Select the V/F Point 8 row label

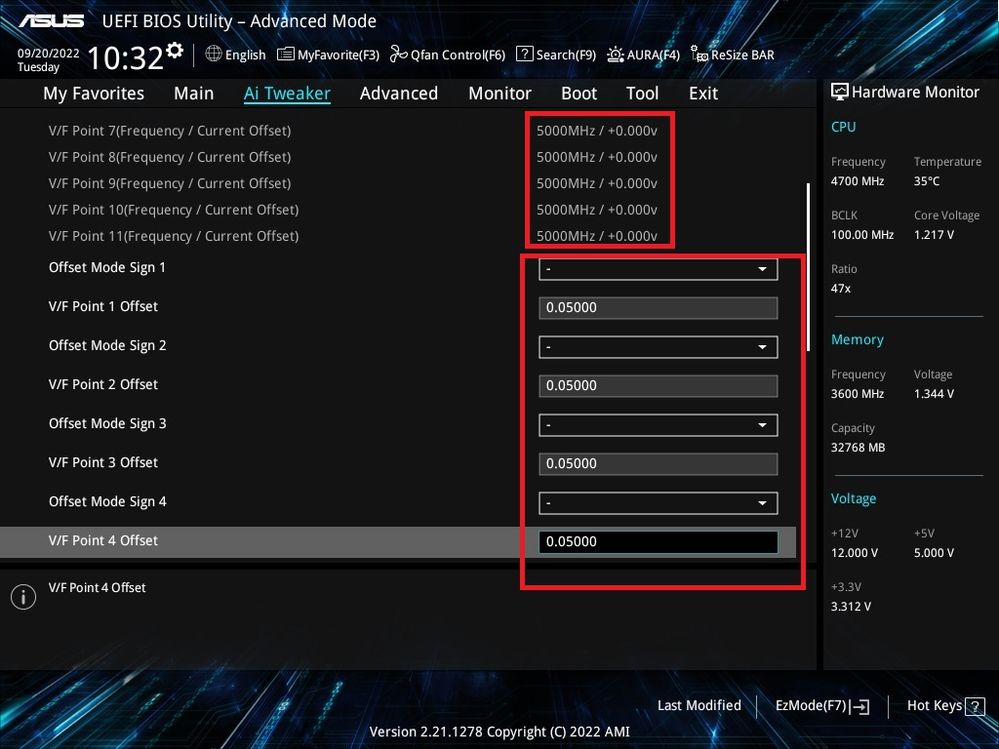169,157
